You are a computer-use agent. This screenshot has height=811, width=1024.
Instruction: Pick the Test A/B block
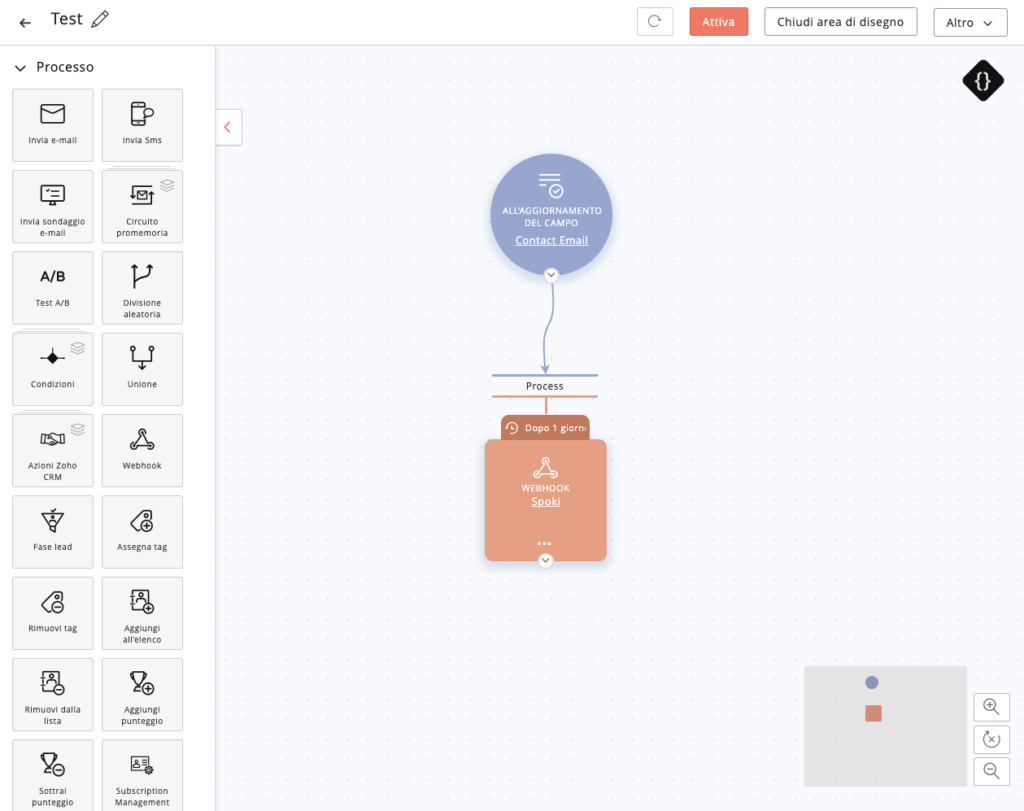52,287
